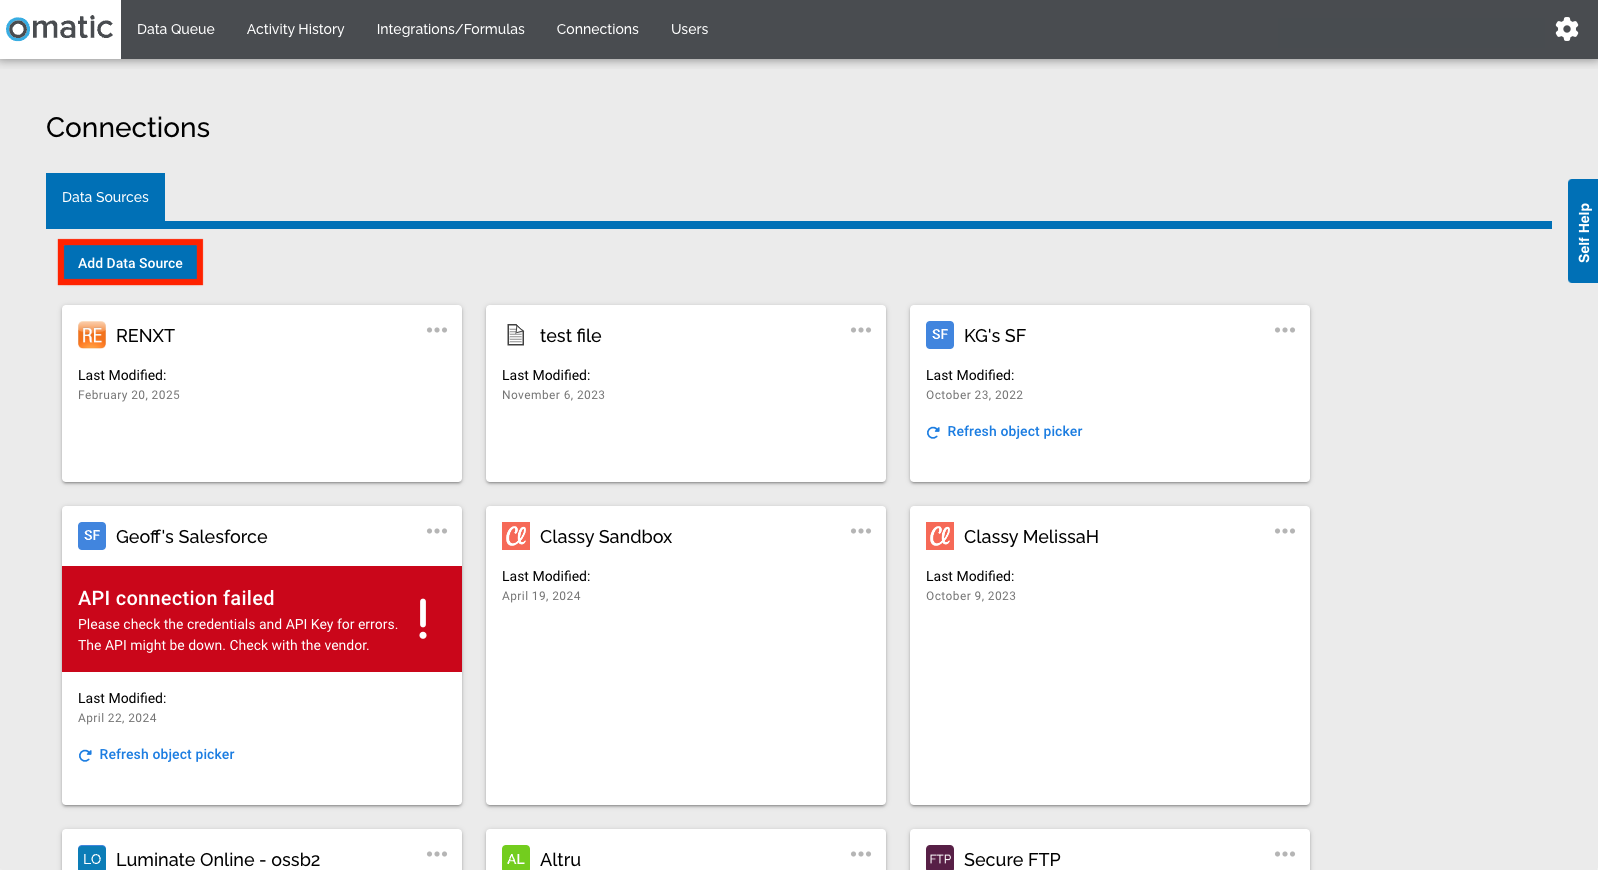Viewport: 1598px width, 870px height.
Task: Refresh object picker for KG's SF
Action: pyautogui.click(x=1004, y=431)
